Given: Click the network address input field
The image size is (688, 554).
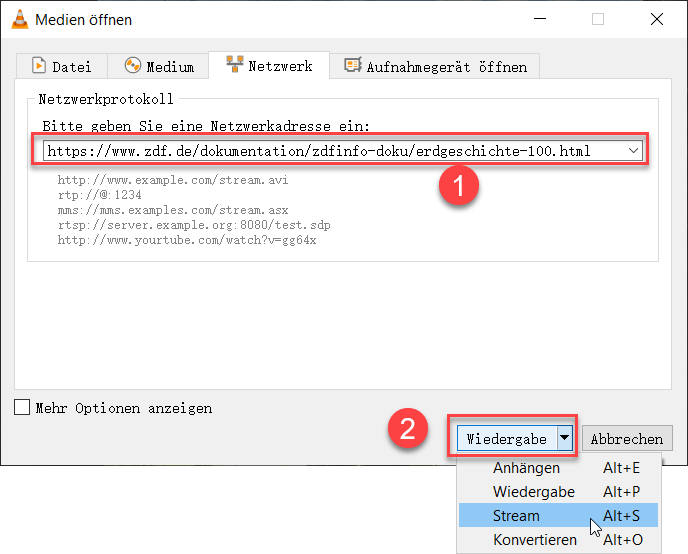Looking at the screenshot, I should coord(343,151).
